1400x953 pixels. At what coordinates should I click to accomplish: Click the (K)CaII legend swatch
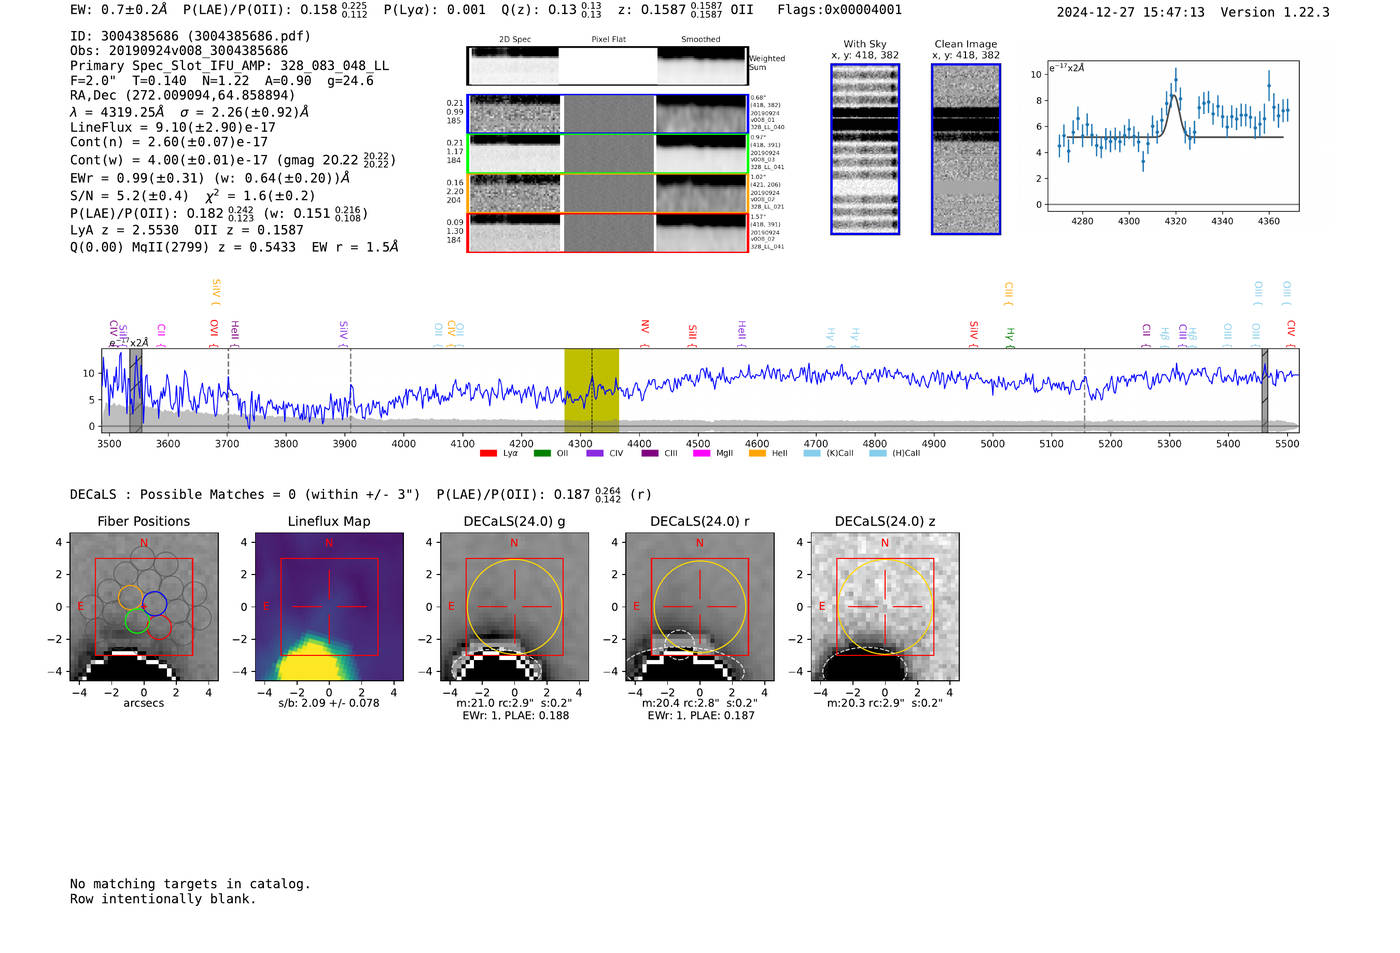pyautogui.click(x=812, y=453)
